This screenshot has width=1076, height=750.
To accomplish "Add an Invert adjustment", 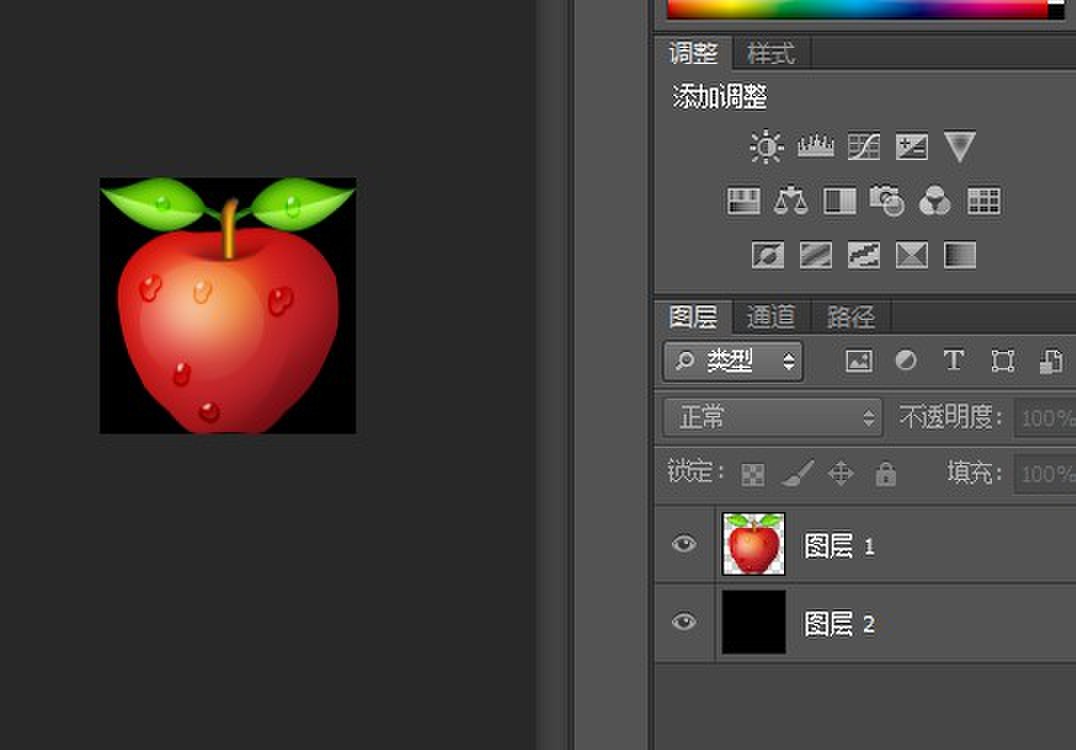I will coord(768,255).
